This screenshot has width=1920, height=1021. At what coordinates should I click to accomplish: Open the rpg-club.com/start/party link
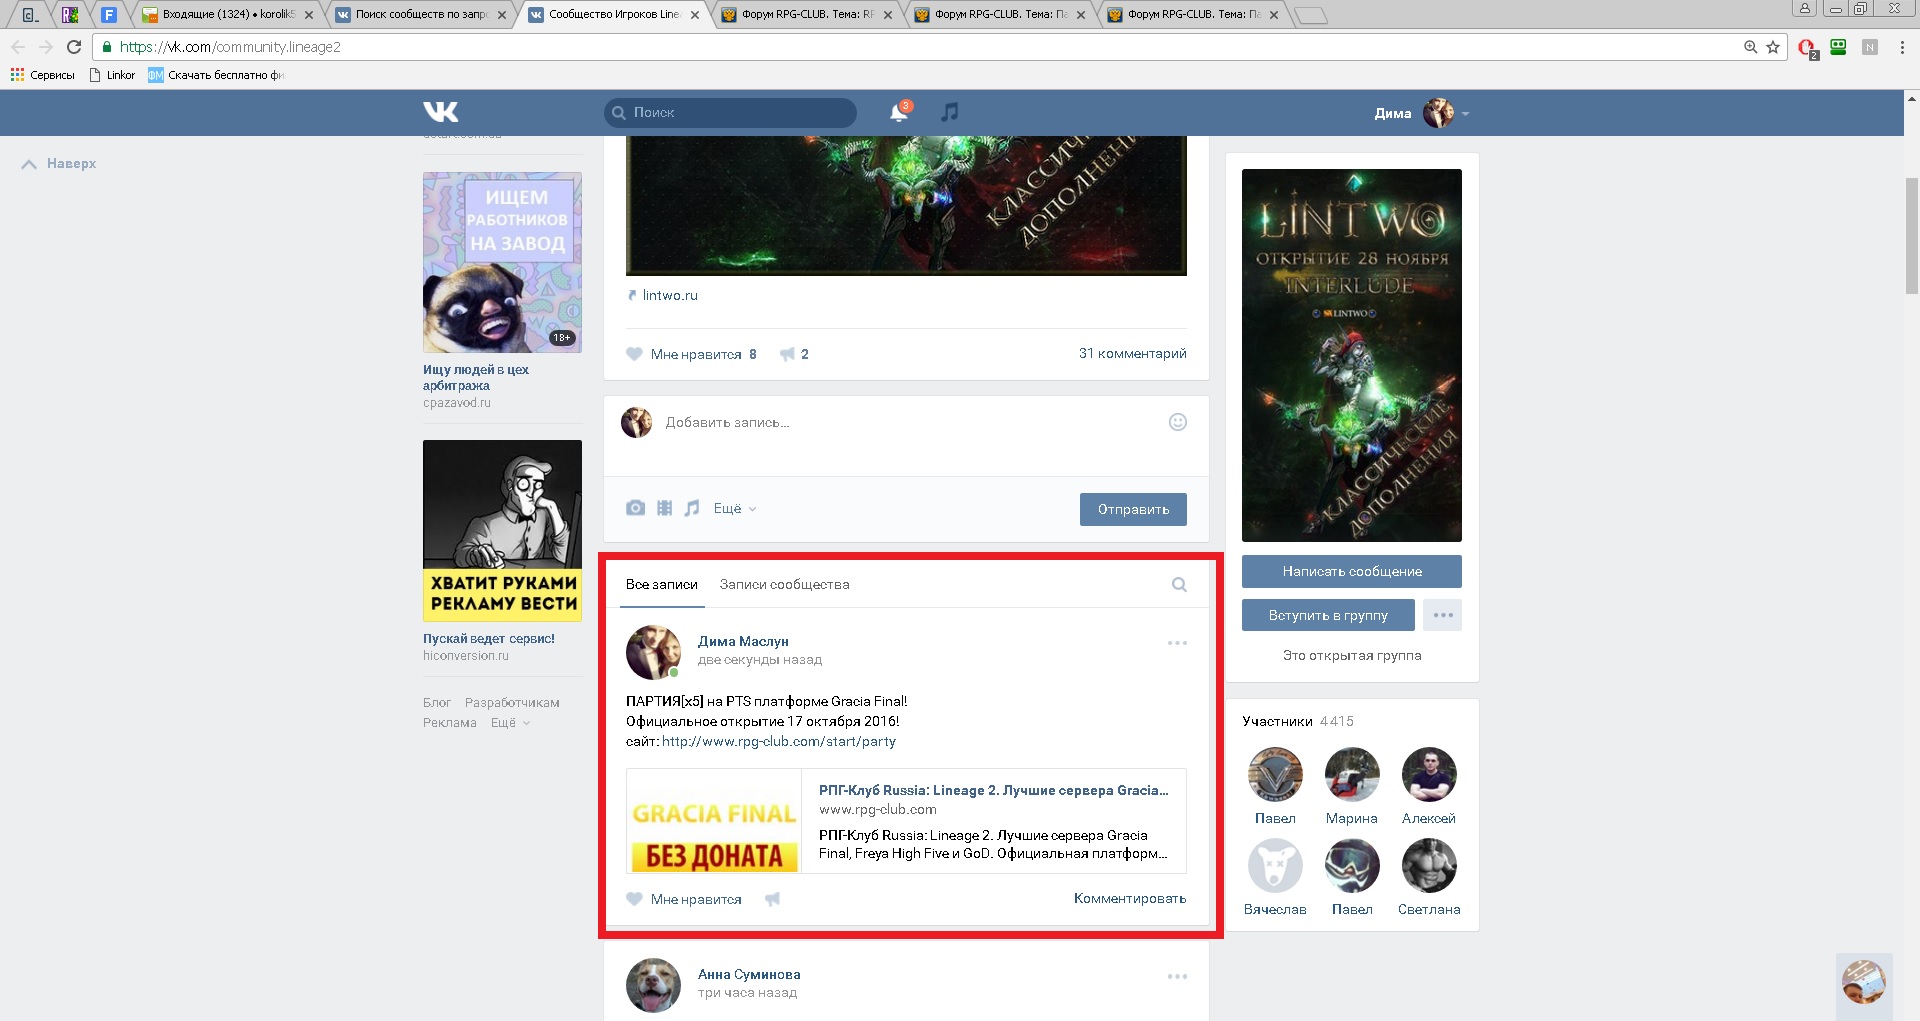click(x=779, y=742)
